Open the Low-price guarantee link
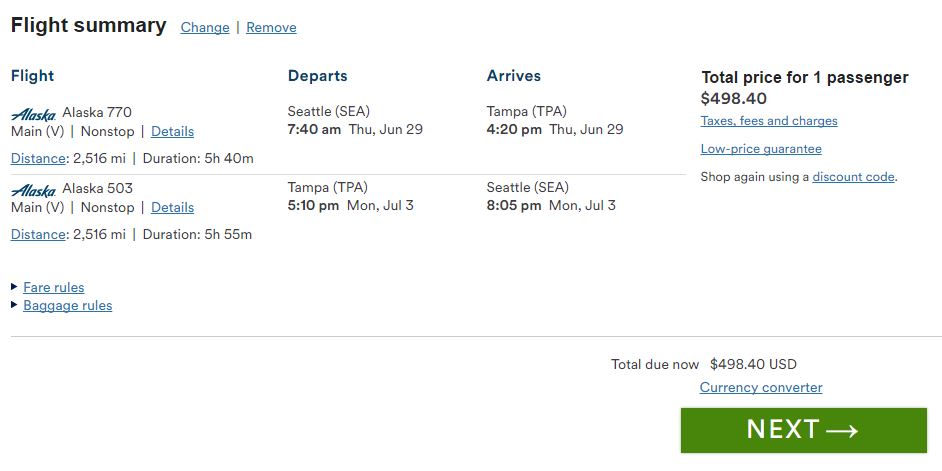 click(x=761, y=149)
